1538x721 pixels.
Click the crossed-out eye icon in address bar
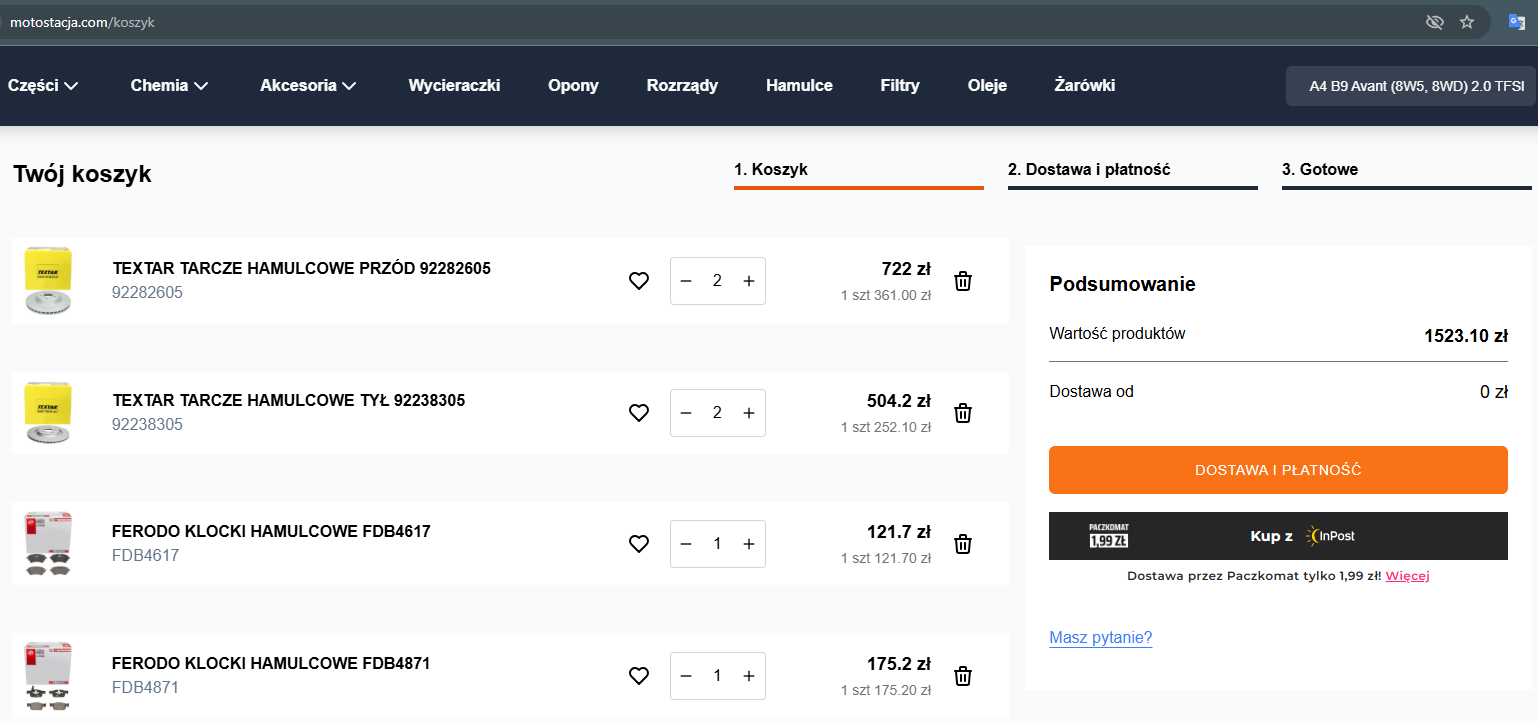click(x=1435, y=22)
